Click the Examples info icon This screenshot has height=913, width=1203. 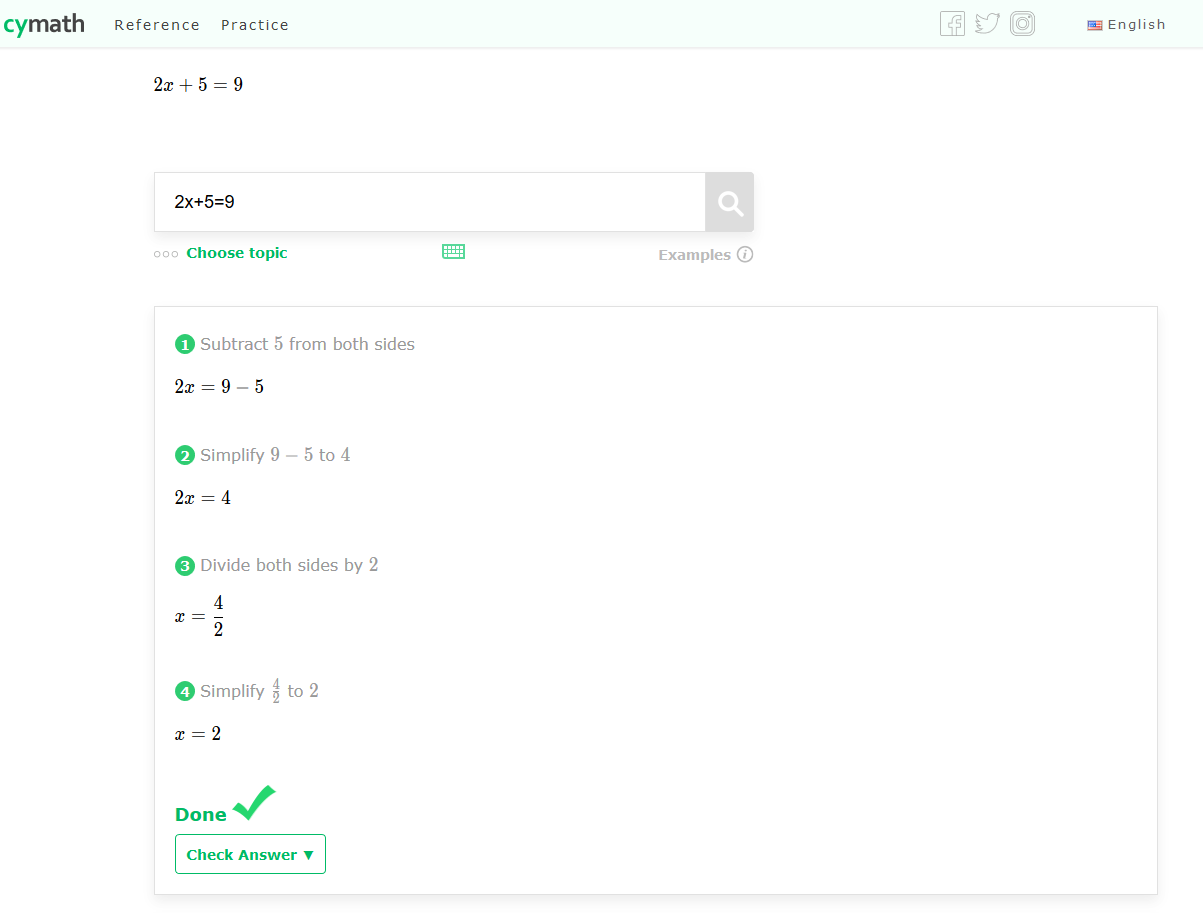tap(745, 254)
